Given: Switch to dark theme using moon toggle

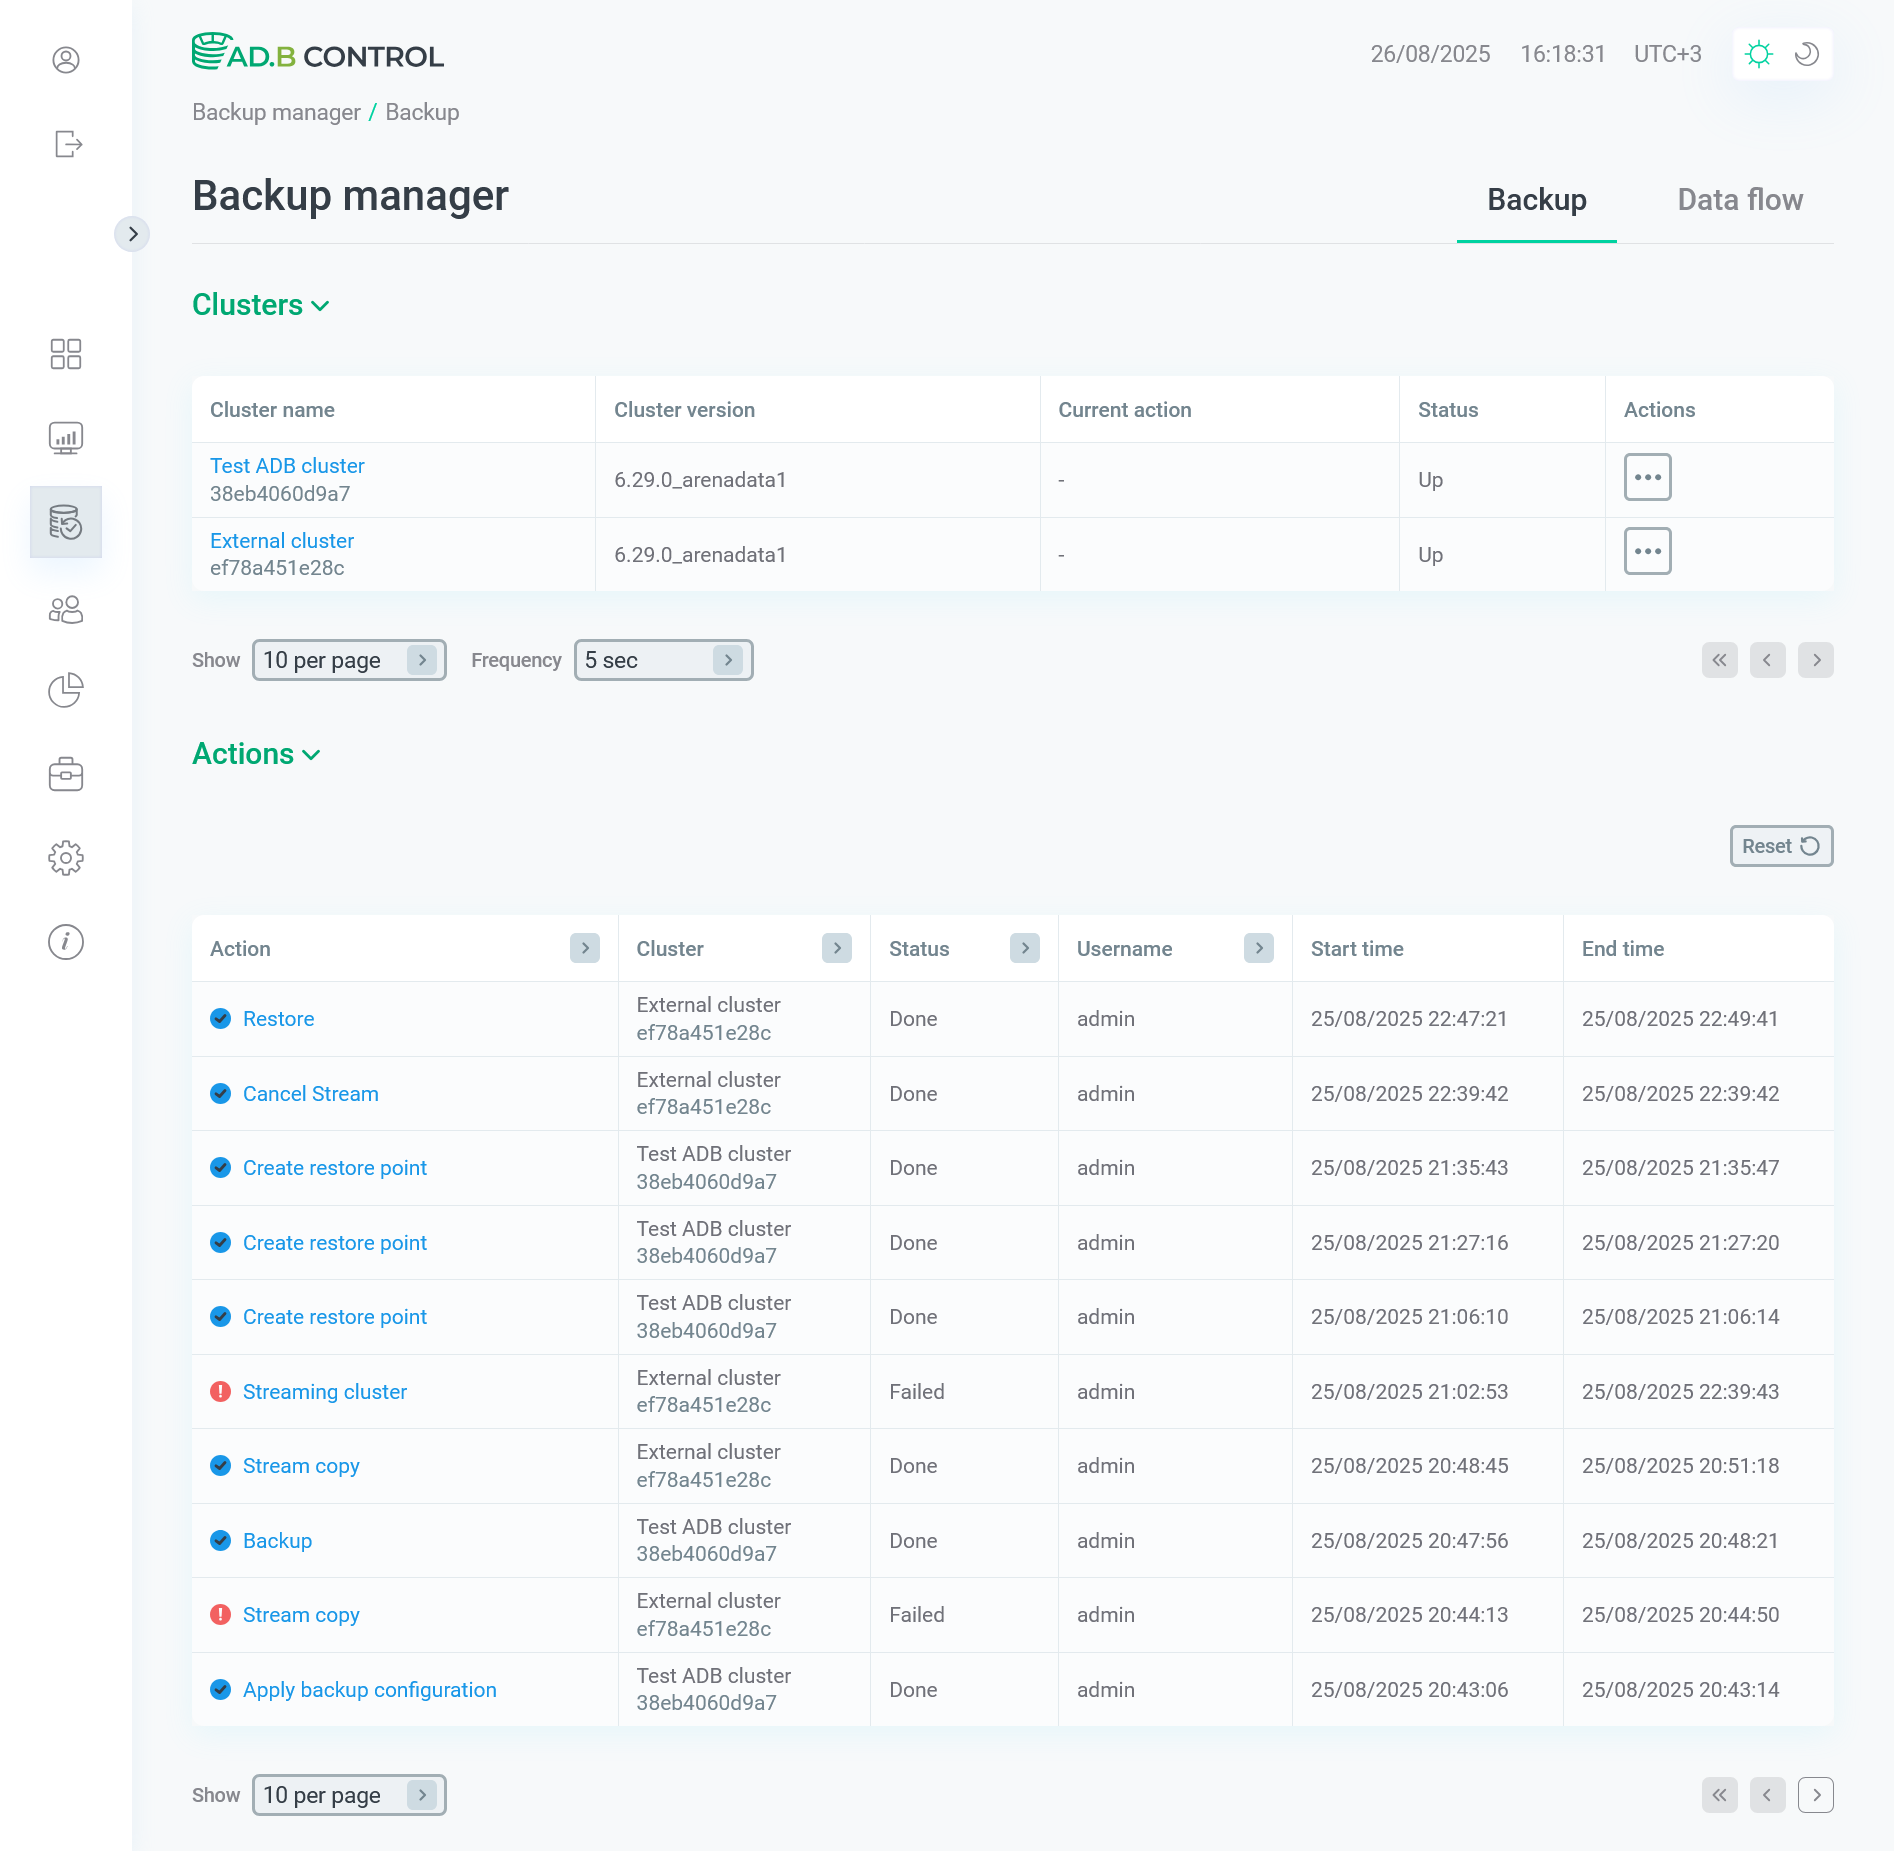Looking at the screenshot, I should pyautogui.click(x=1805, y=54).
